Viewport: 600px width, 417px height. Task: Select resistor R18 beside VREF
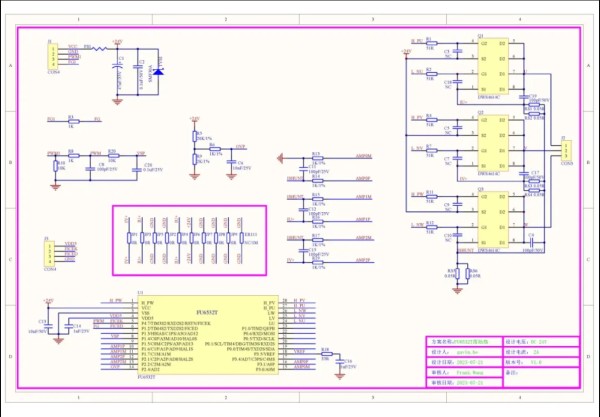tap(326, 354)
